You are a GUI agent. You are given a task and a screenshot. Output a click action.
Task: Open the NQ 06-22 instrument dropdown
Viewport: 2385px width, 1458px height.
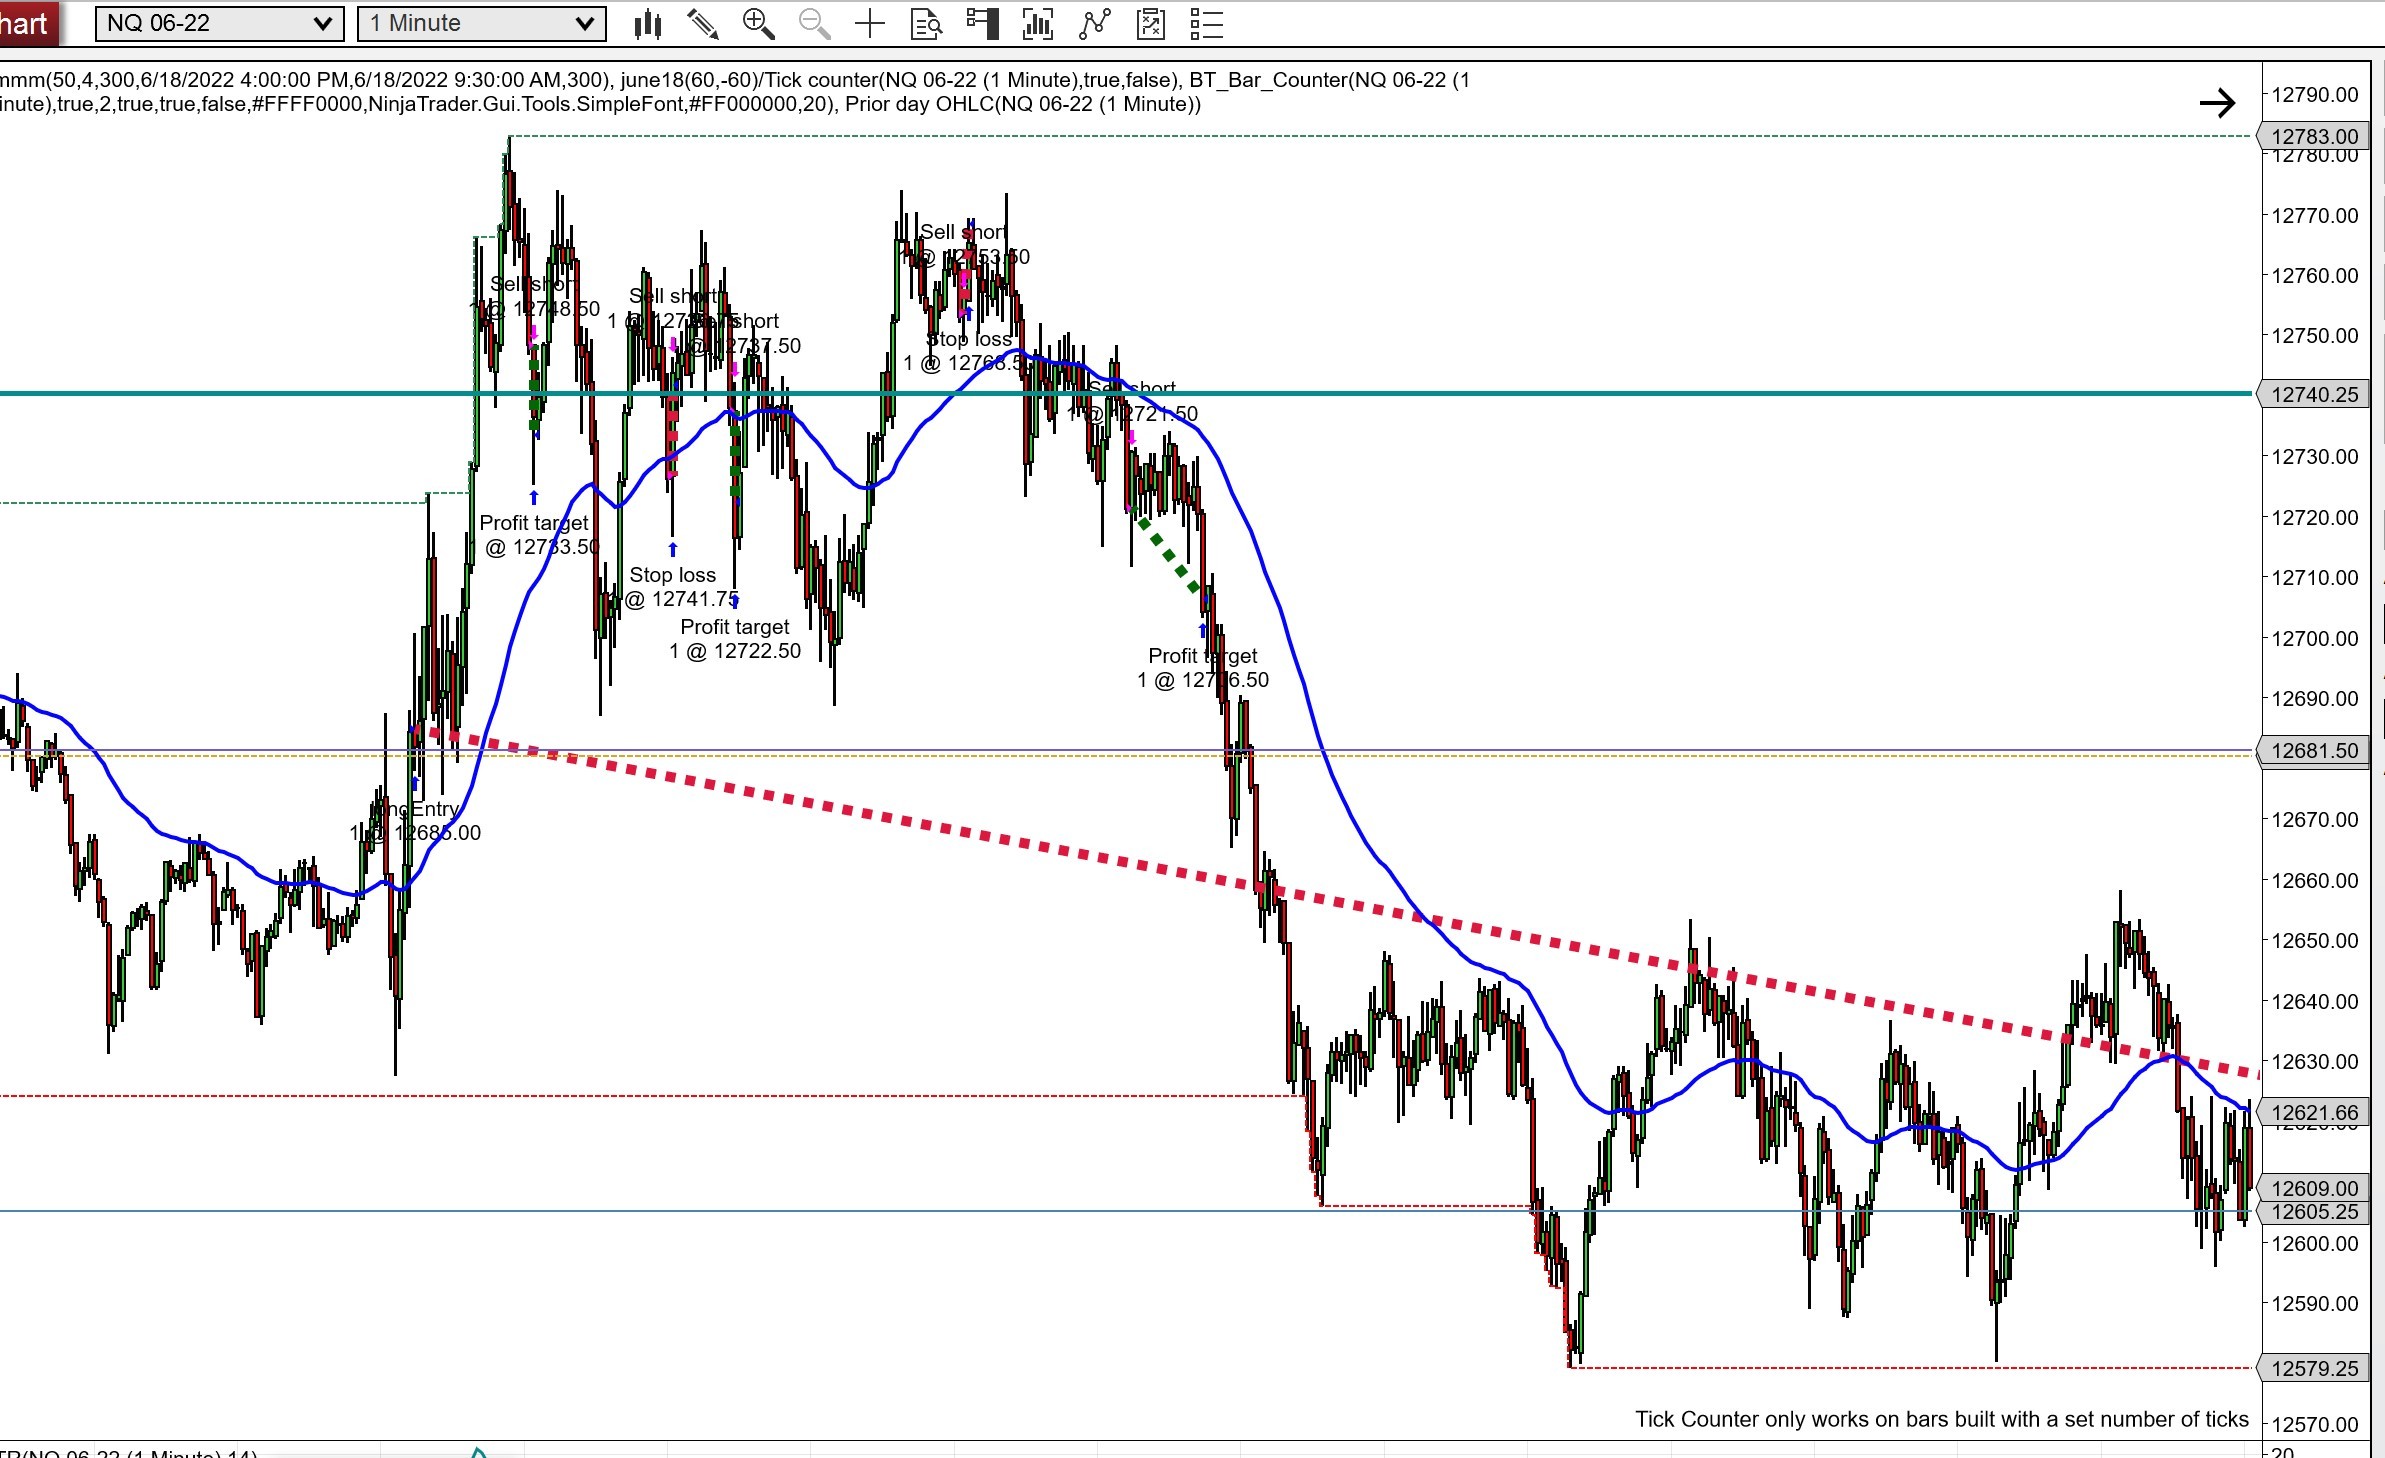(x=219, y=24)
